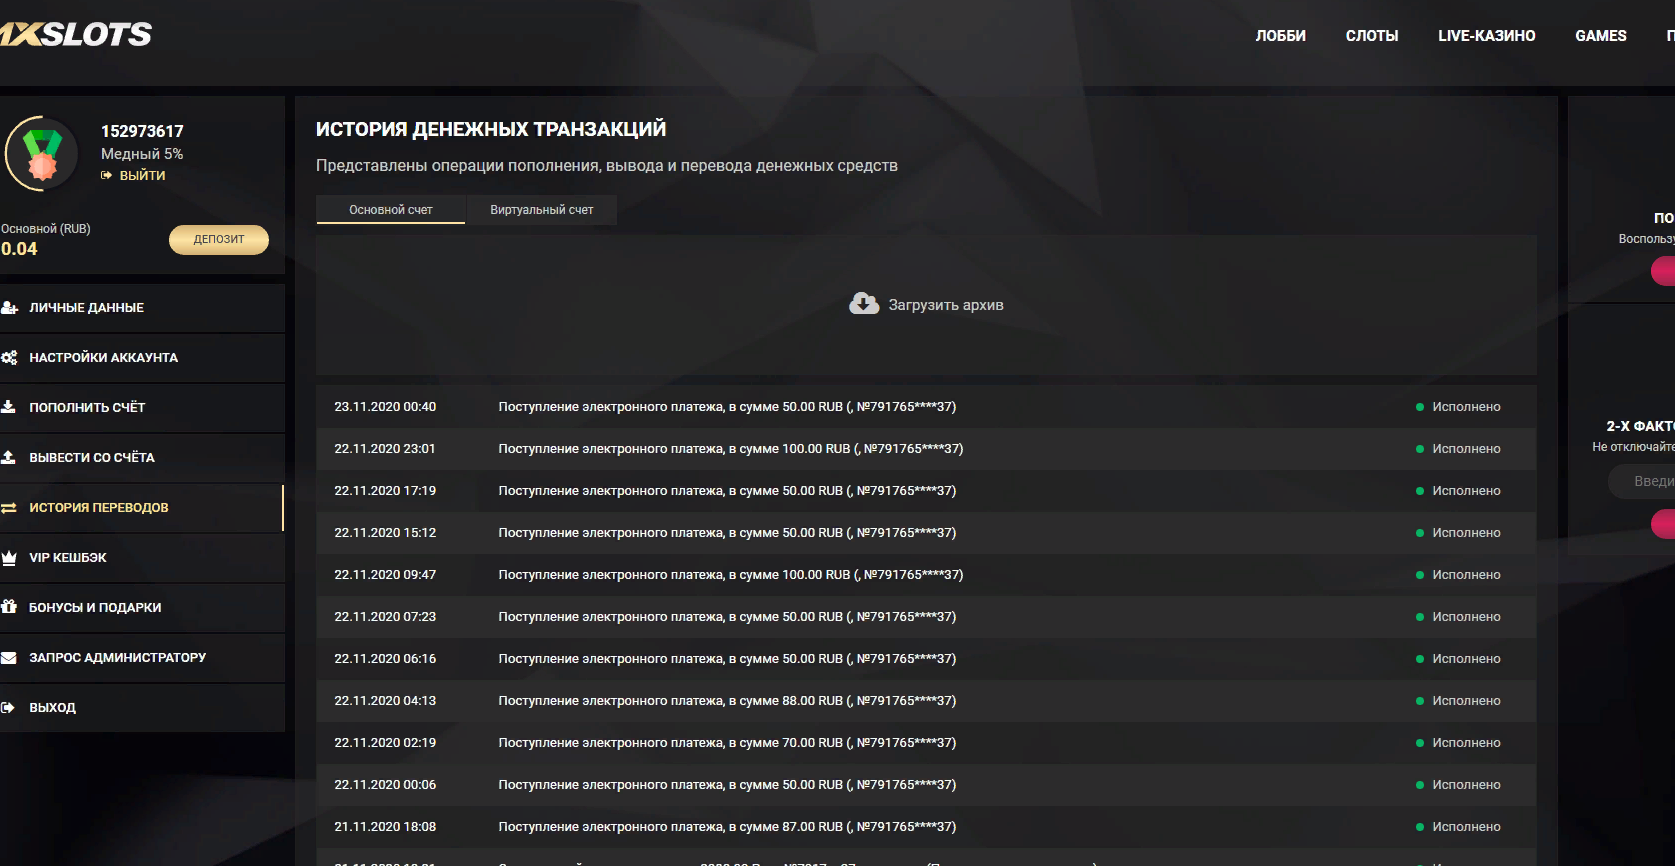The width and height of the screenshot is (1675, 866).
Task: Go to LIVE-КАЗИНО section
Action: tap(1486, 36)
